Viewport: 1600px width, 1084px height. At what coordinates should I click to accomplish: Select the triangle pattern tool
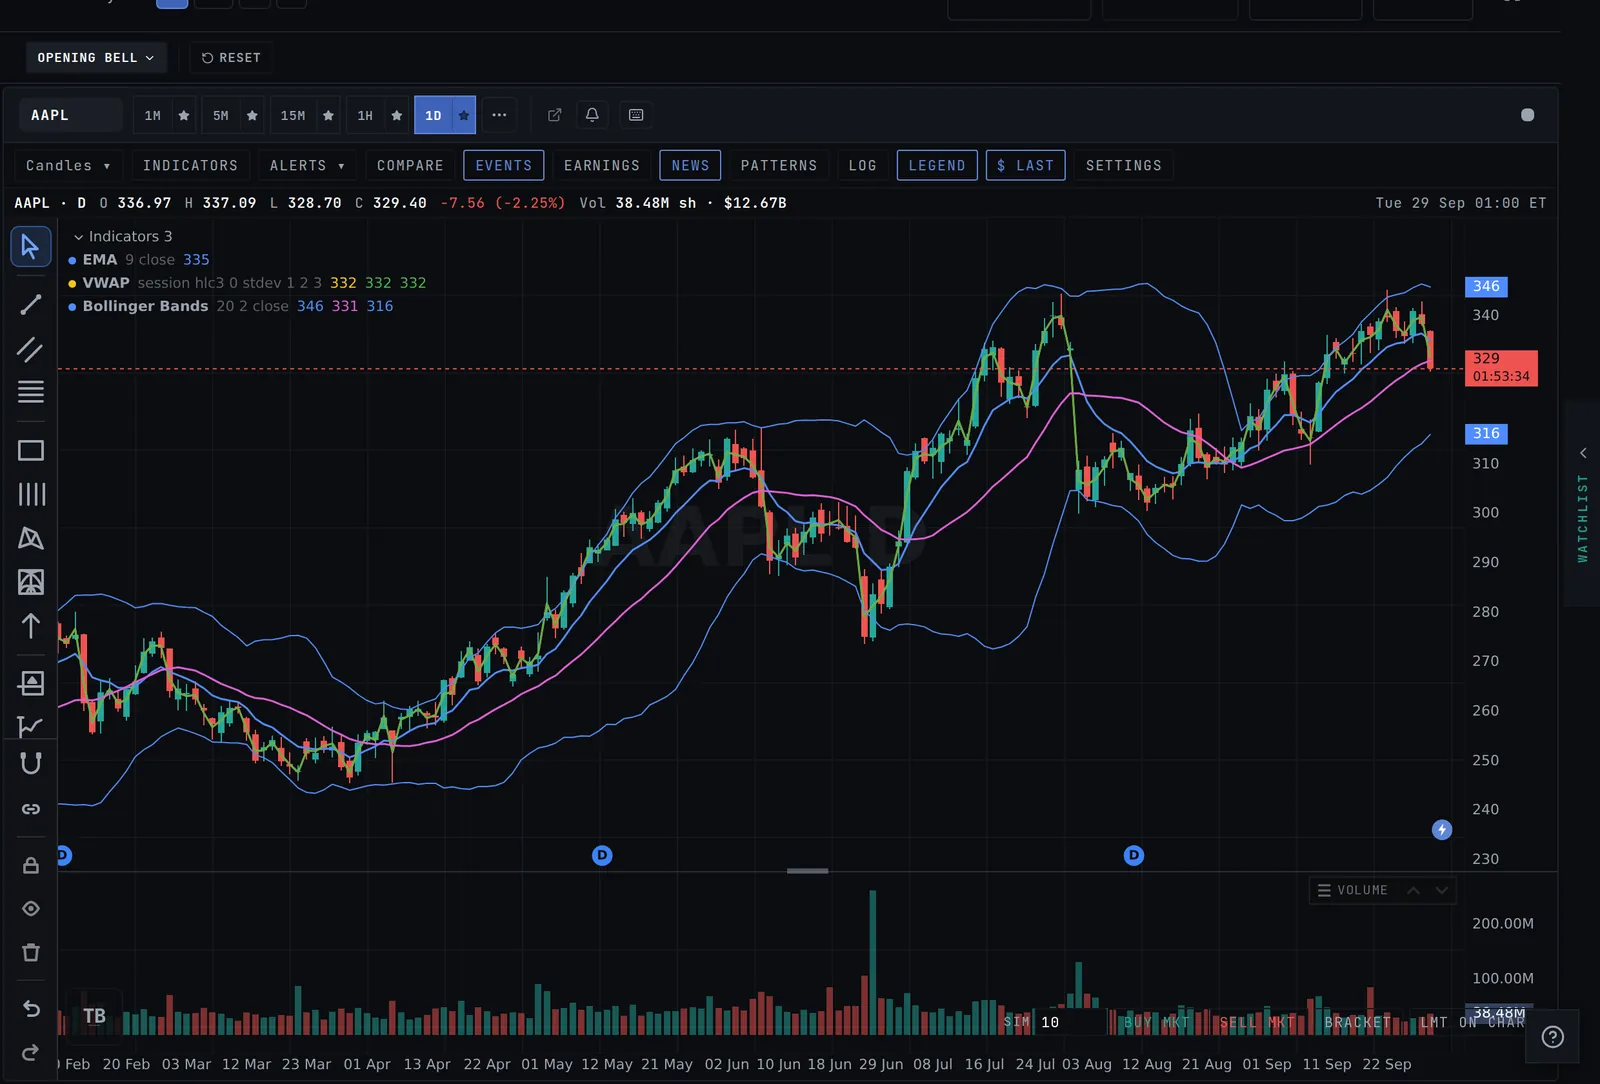click(x=31, y=538)
